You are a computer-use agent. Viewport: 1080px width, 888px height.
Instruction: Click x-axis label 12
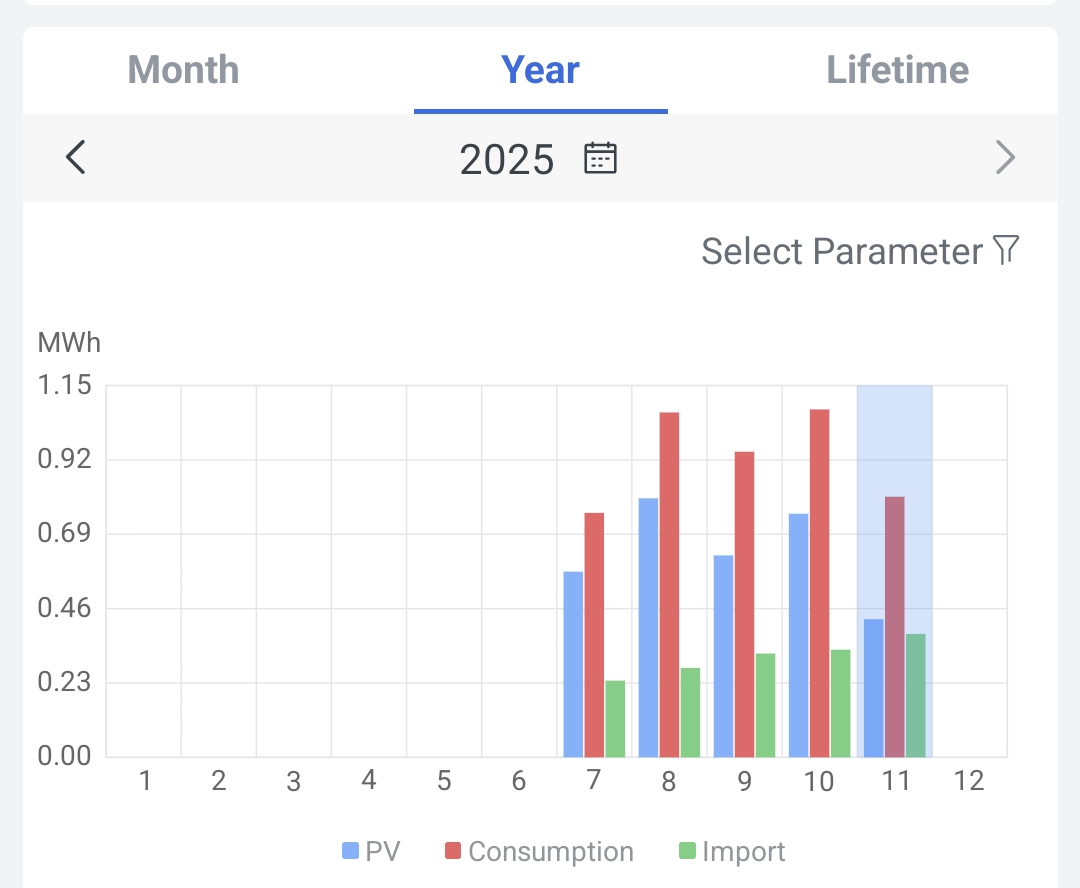(969, 781)
